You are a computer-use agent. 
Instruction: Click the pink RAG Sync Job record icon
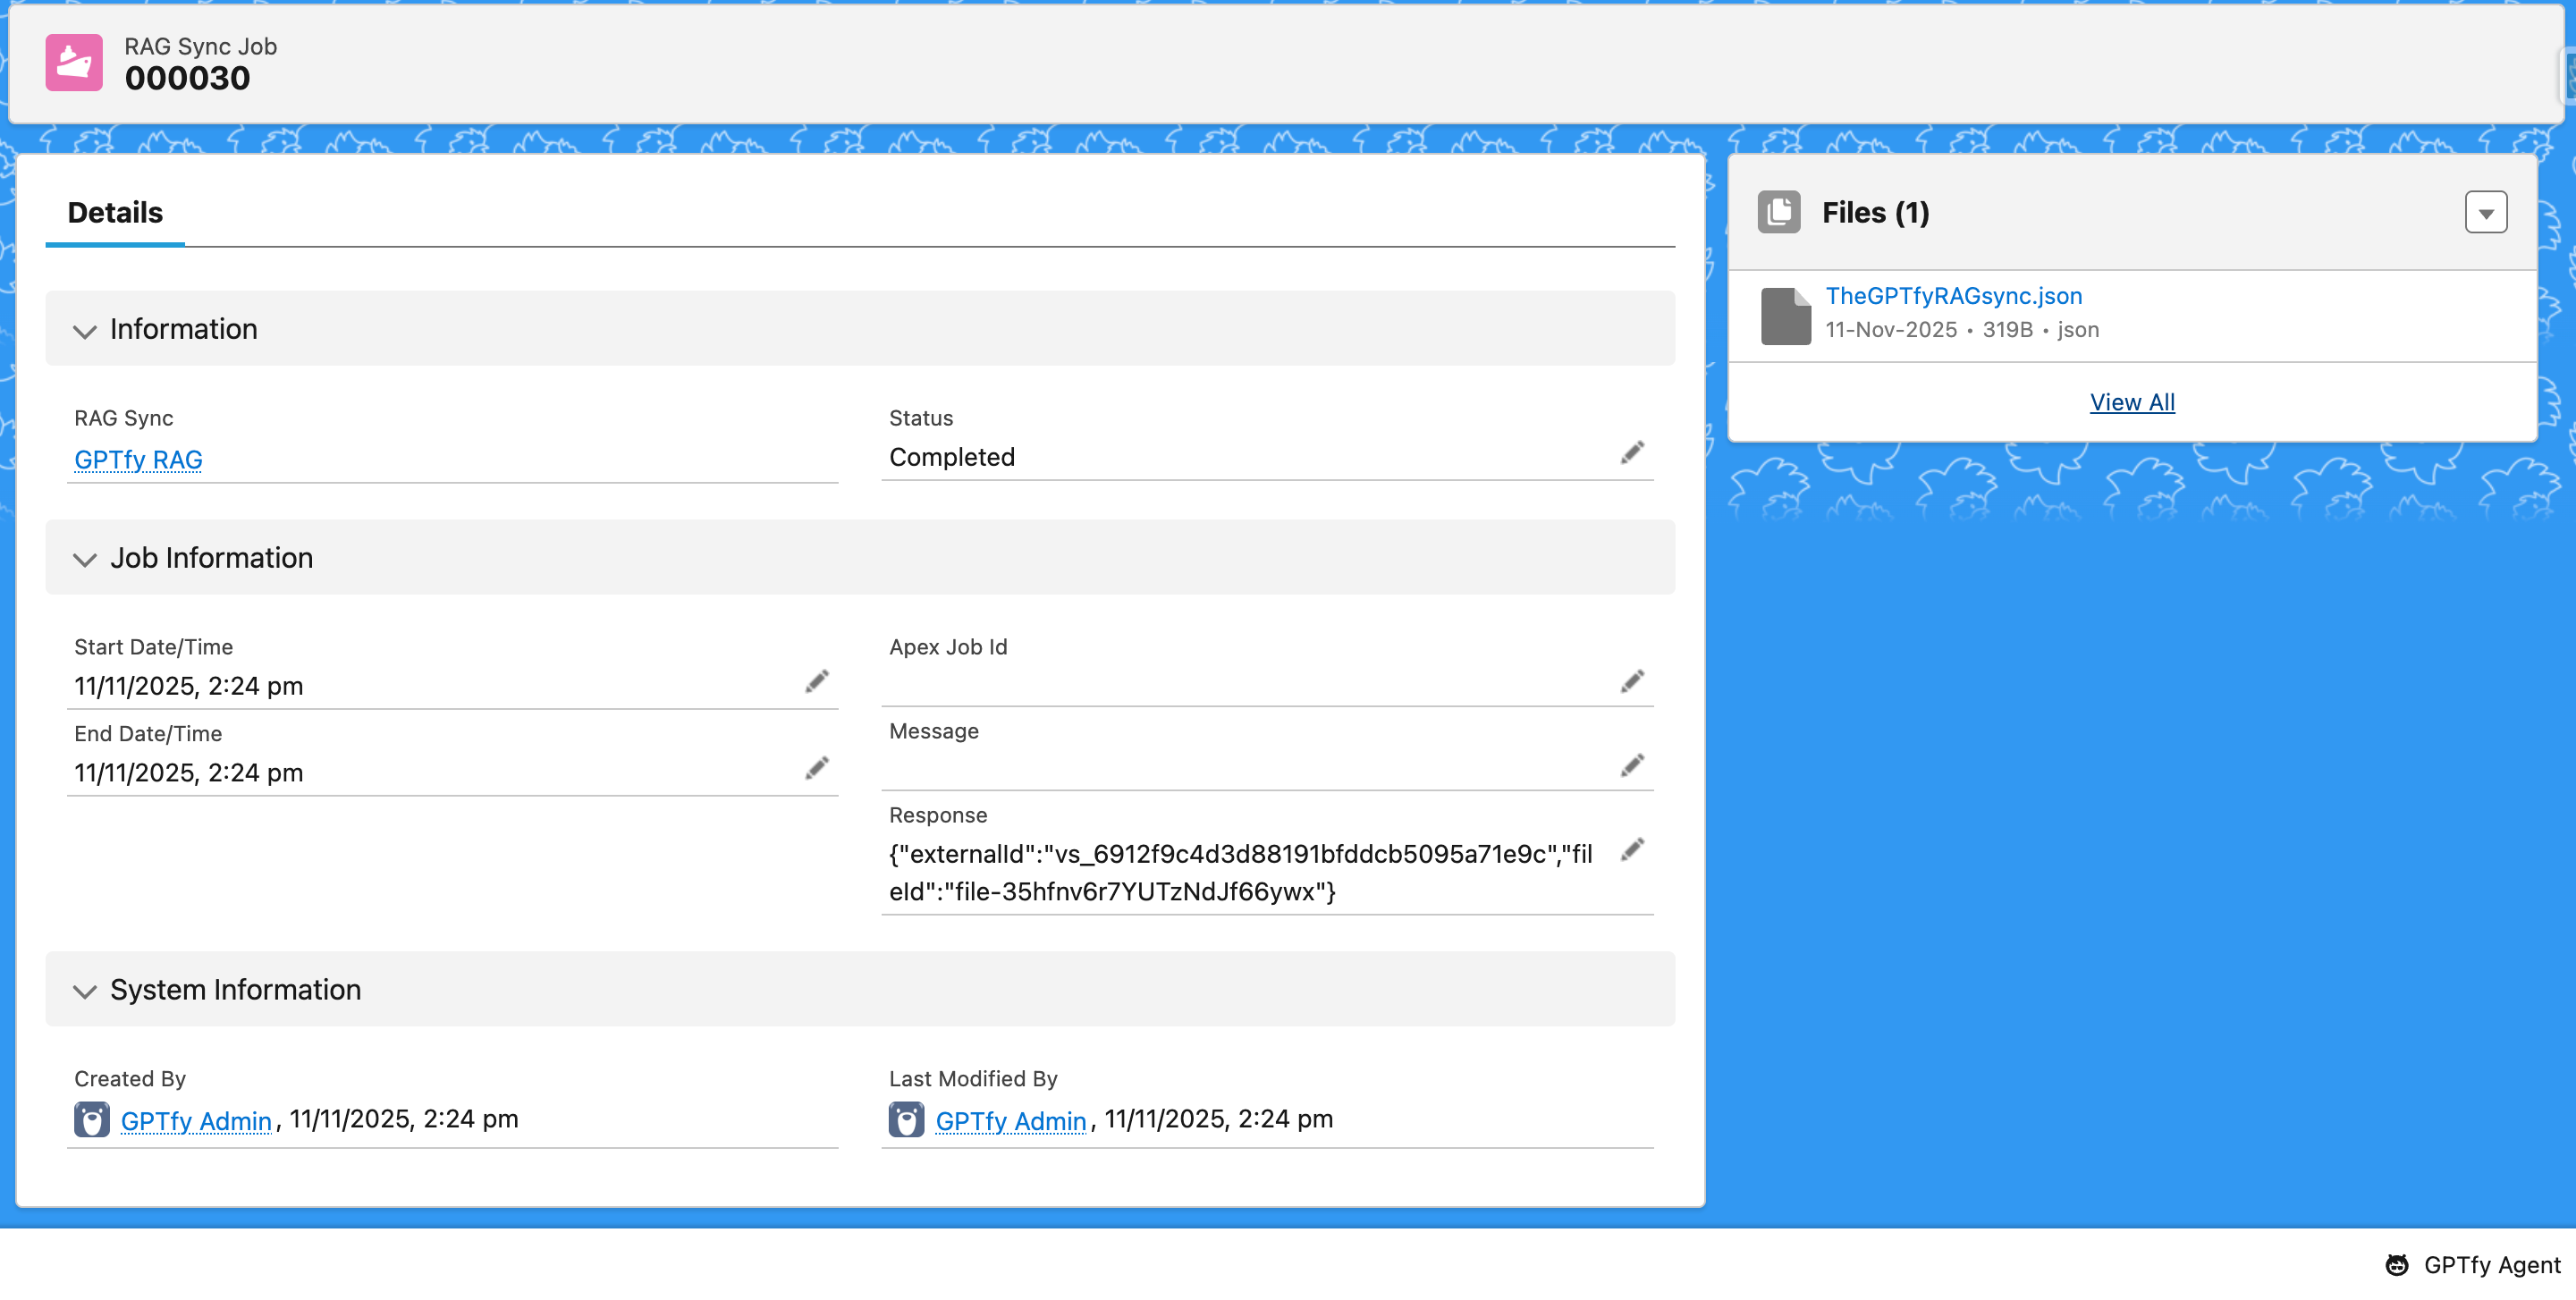coord(74,62)
